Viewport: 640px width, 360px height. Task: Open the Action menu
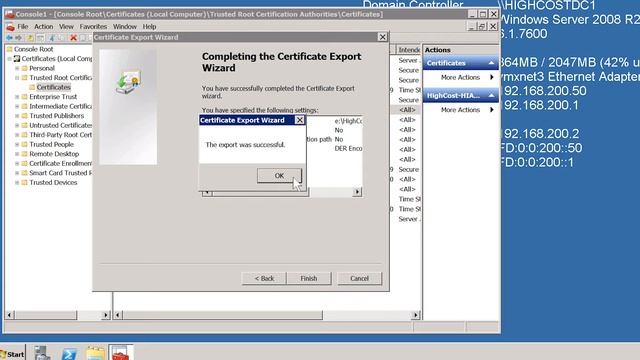tap(43, 27)
